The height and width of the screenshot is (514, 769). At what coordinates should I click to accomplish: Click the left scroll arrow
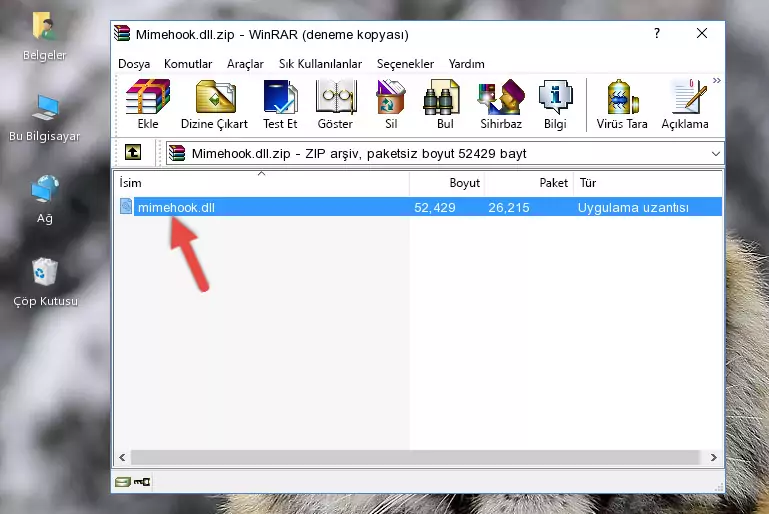point(122,458)
